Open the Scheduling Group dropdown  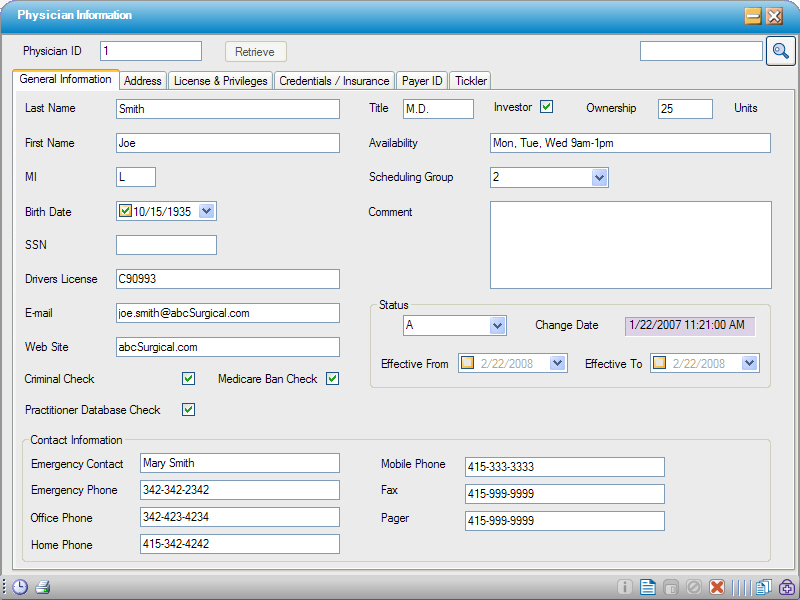pyautogui.click(x=599, y=176)
